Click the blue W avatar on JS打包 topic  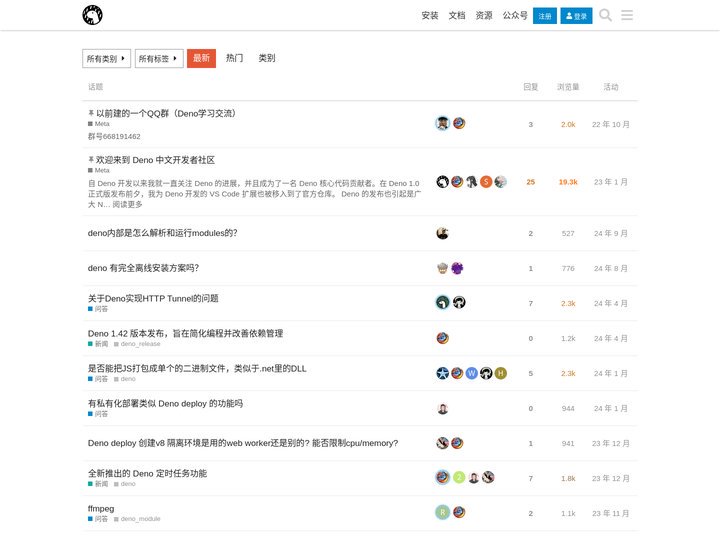tap(472, 373)
